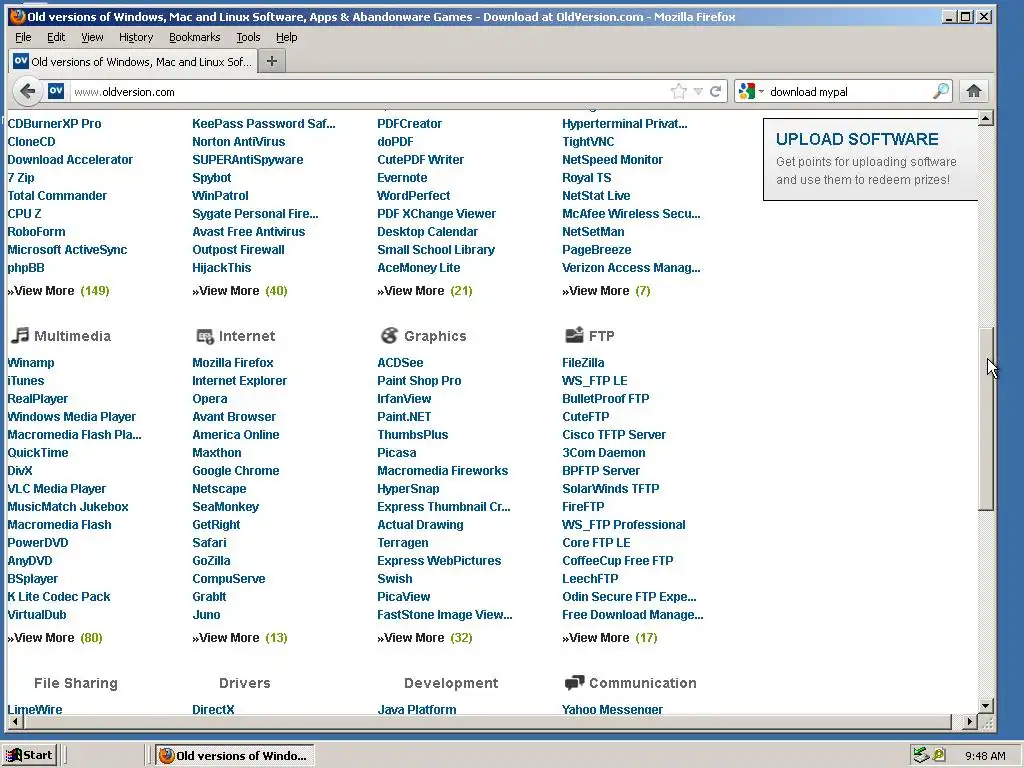
Task: Open the View menu
Action: pos(92,37)
